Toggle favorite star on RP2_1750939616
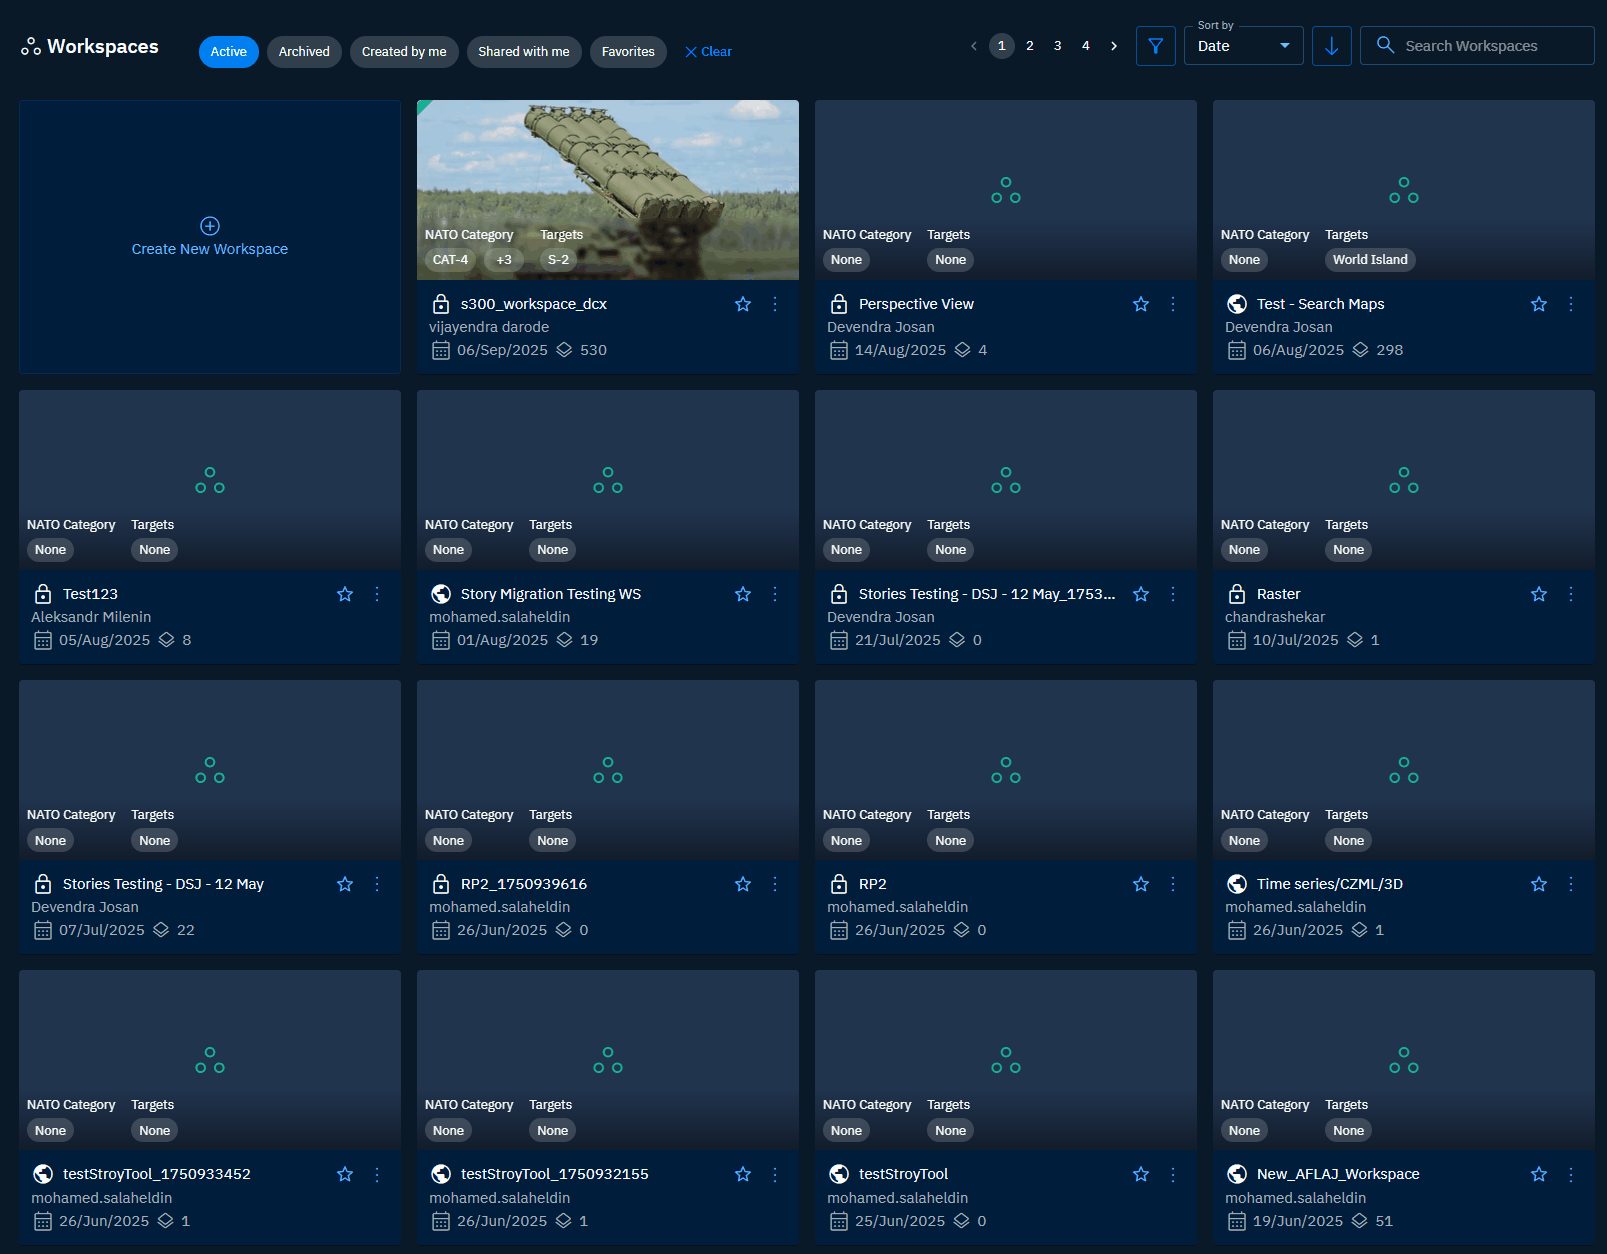 point(743,884)
